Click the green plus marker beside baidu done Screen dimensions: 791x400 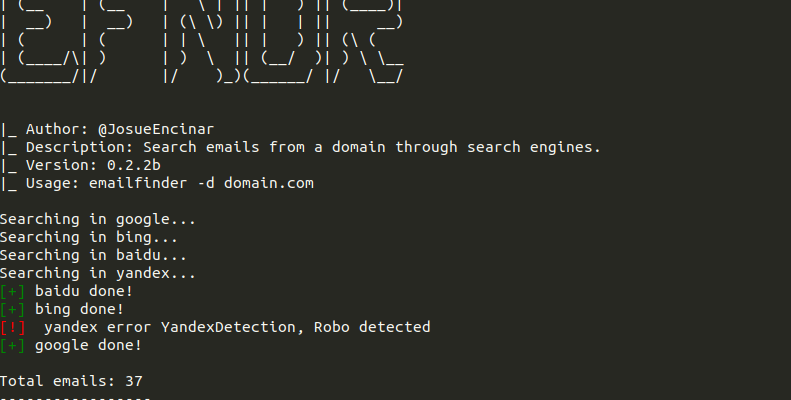13,292
